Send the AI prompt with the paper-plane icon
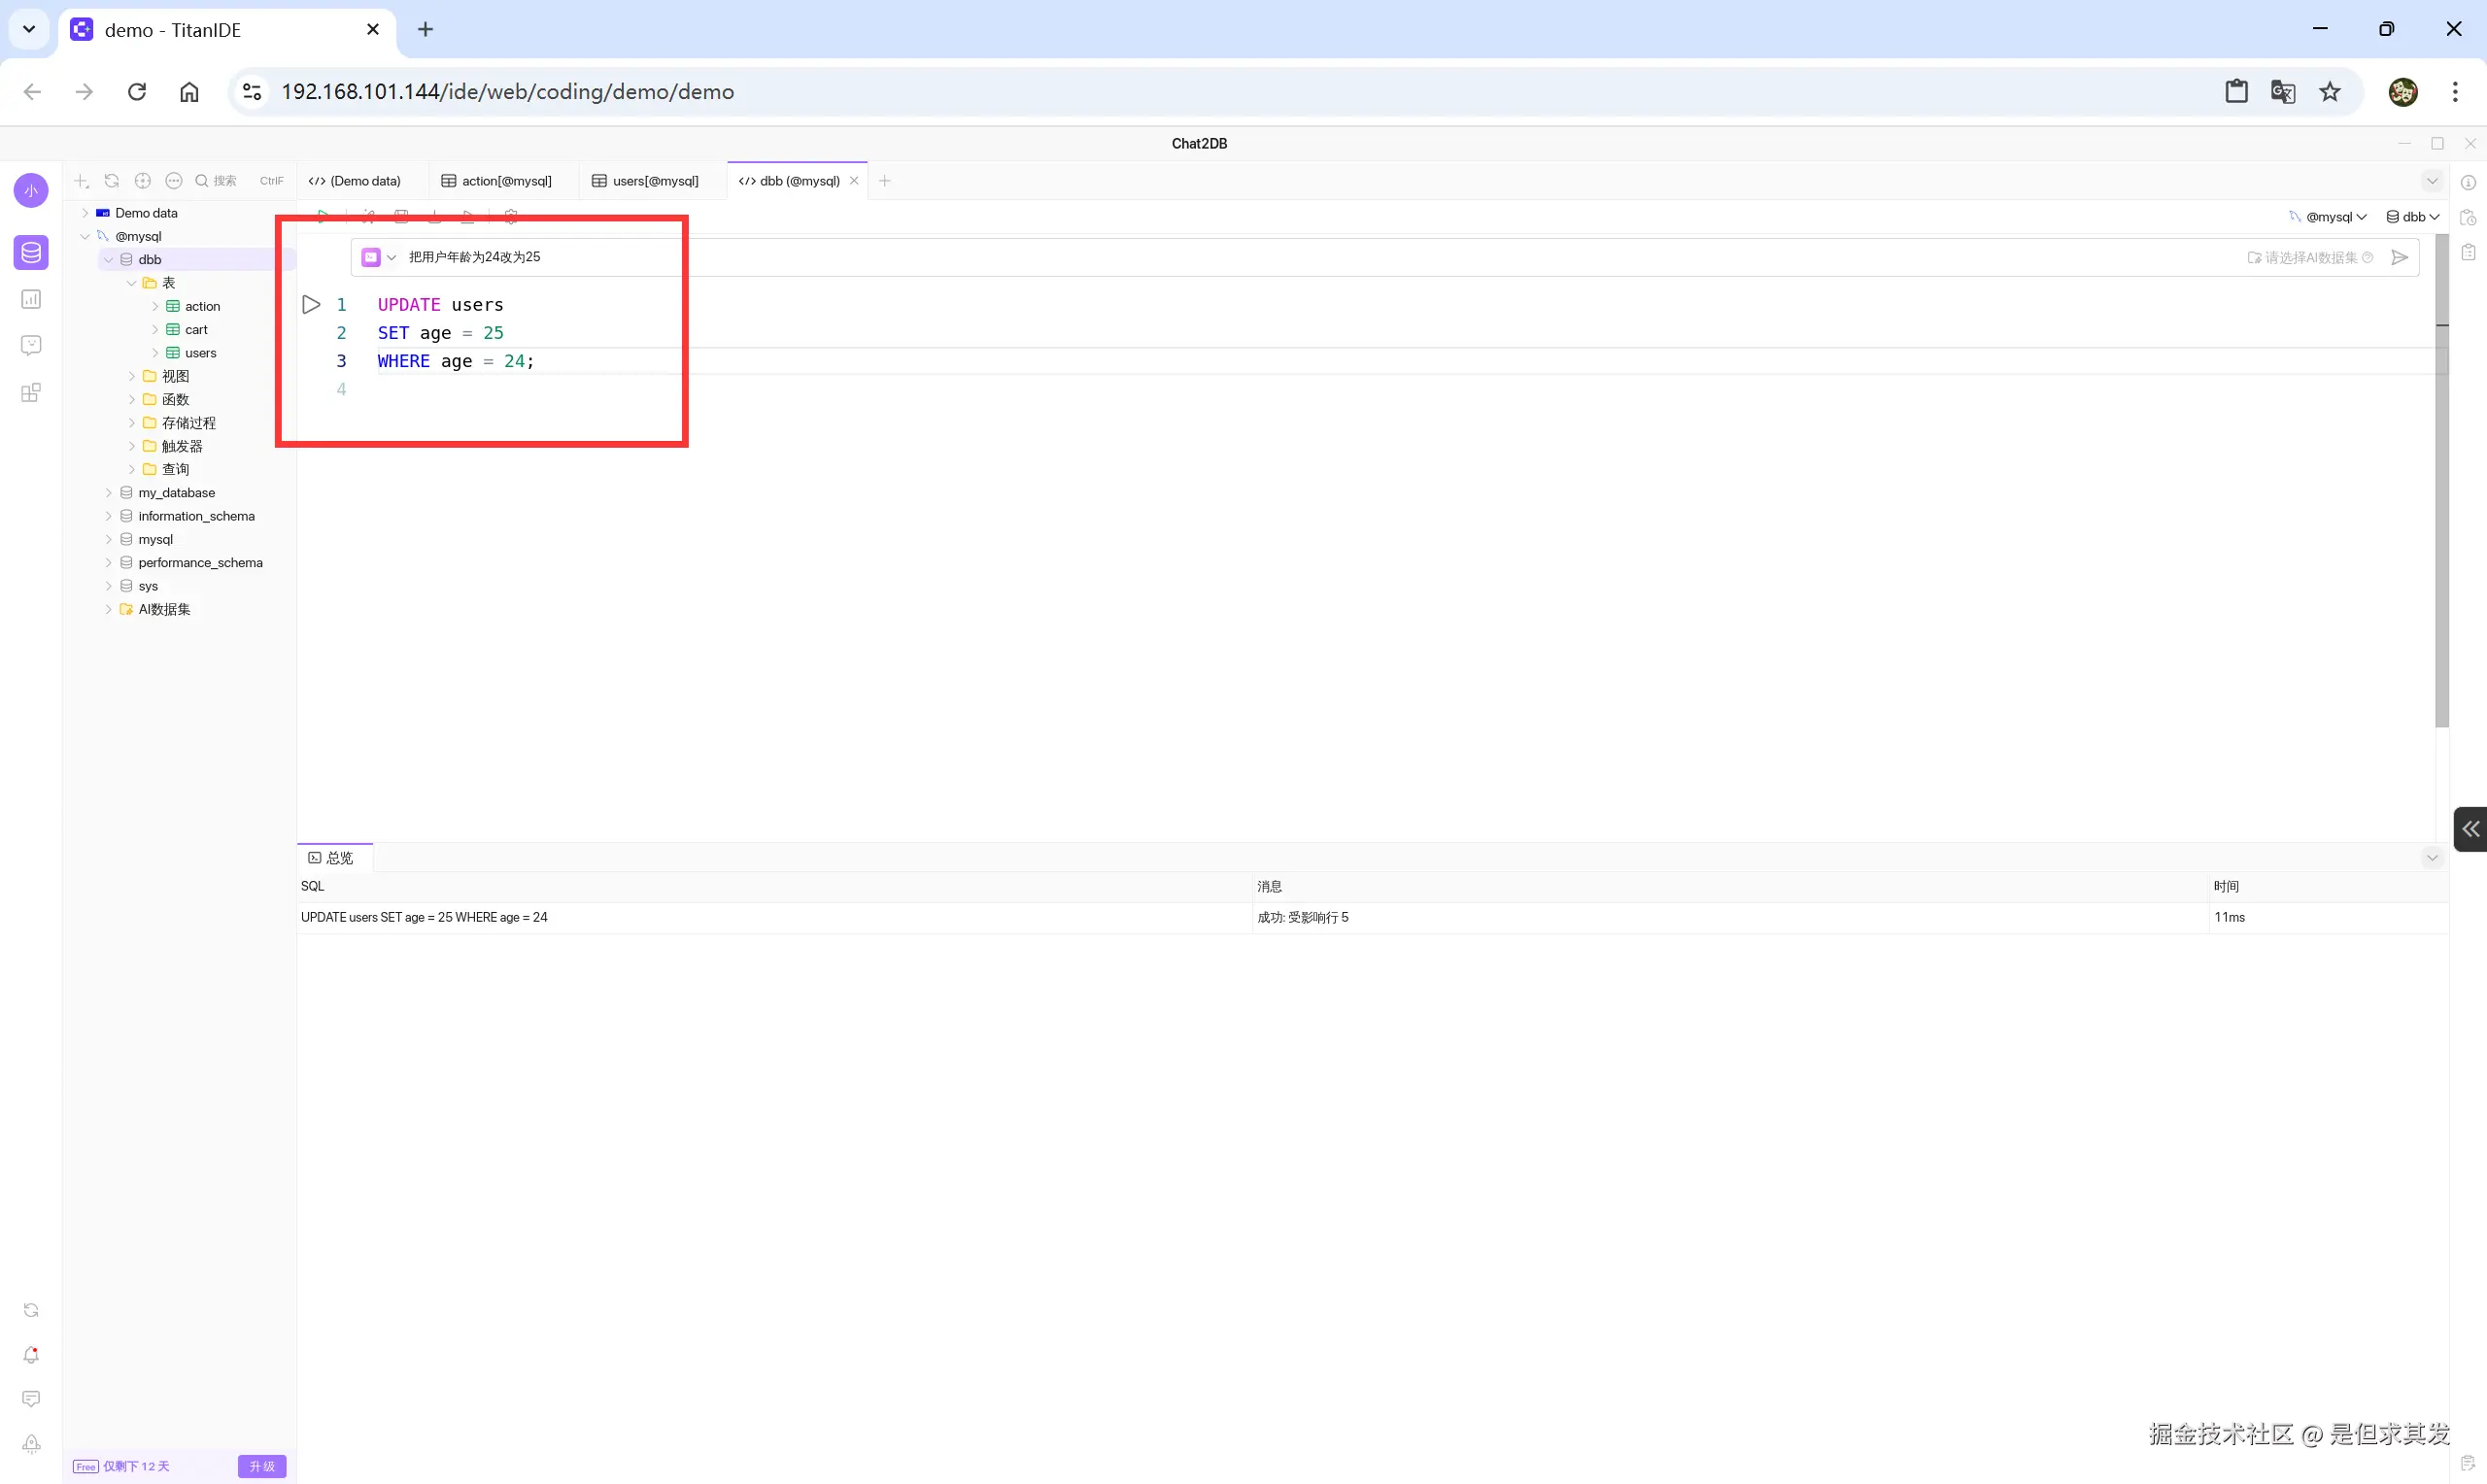 tap(2399, 257)
